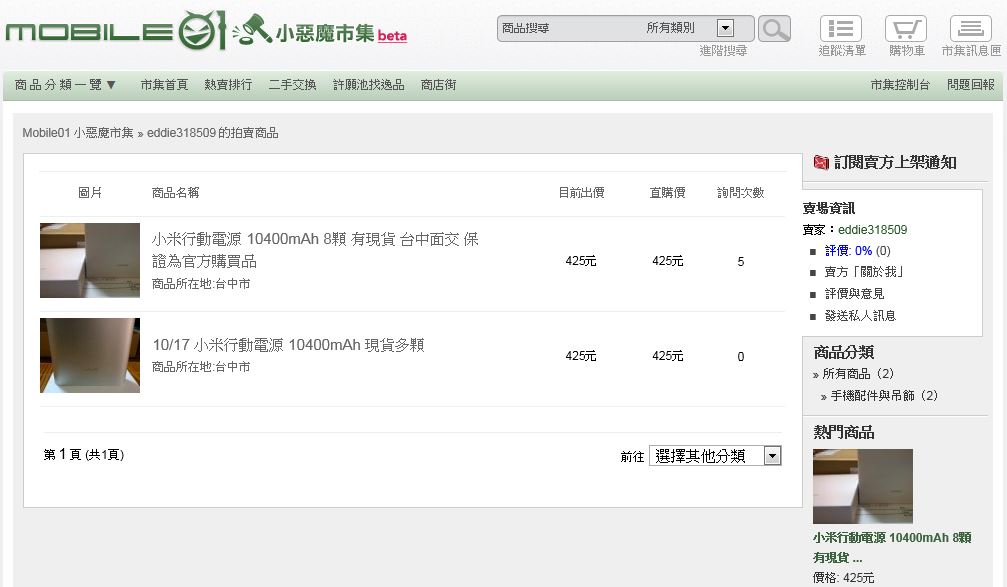Open thumbnail of the 8顆 有現貨 listing
The width and height of the screenshot is (1007, 587).
[x=90, y=260]
